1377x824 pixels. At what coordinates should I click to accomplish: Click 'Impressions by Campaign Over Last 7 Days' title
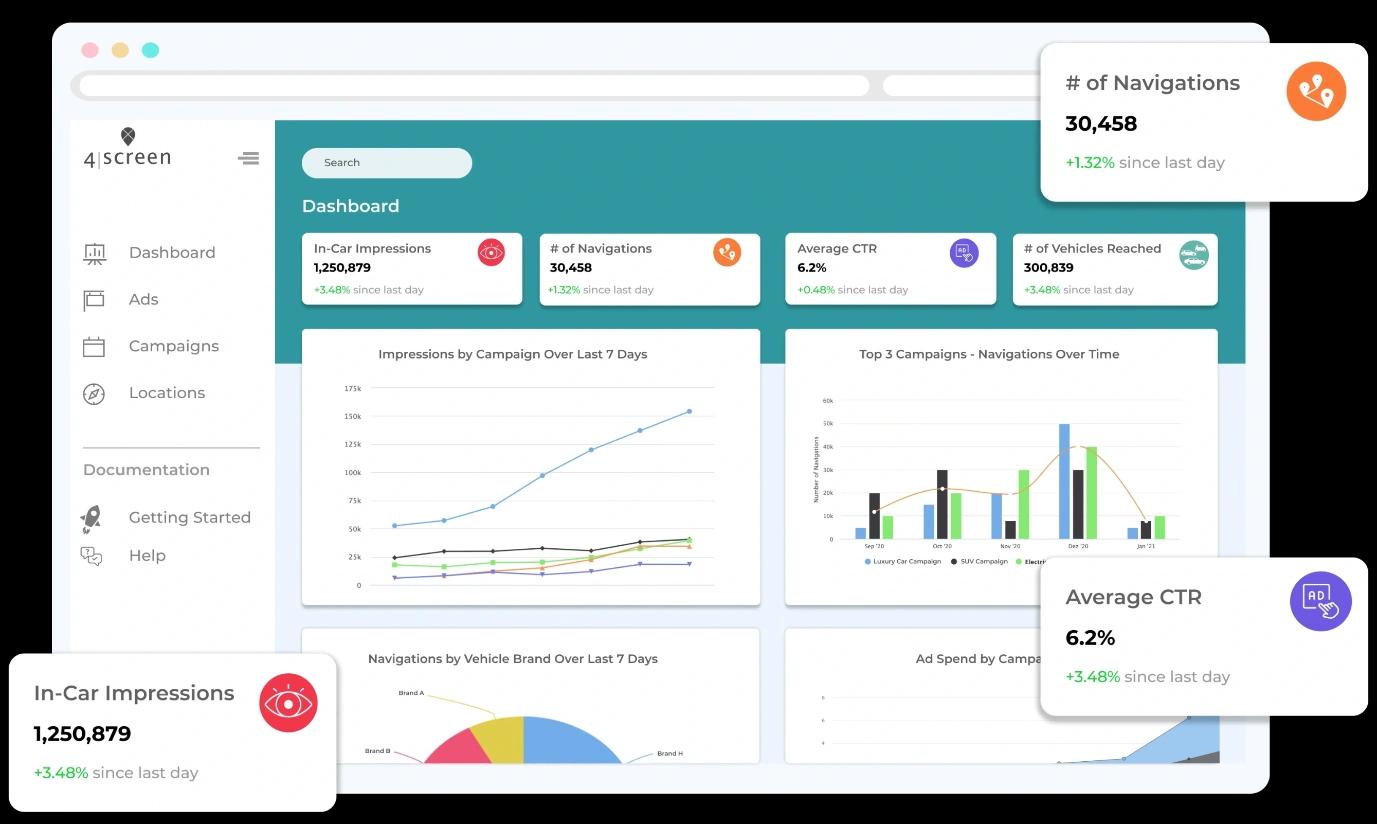pyautogui.click(x=513, y=354)
